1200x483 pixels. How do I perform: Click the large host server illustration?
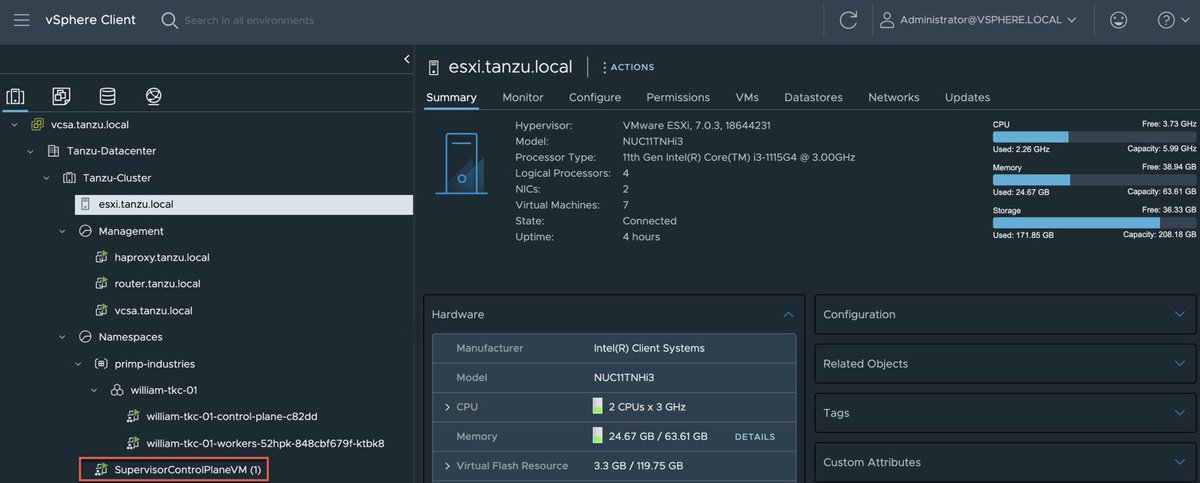[x=461, y=164]
